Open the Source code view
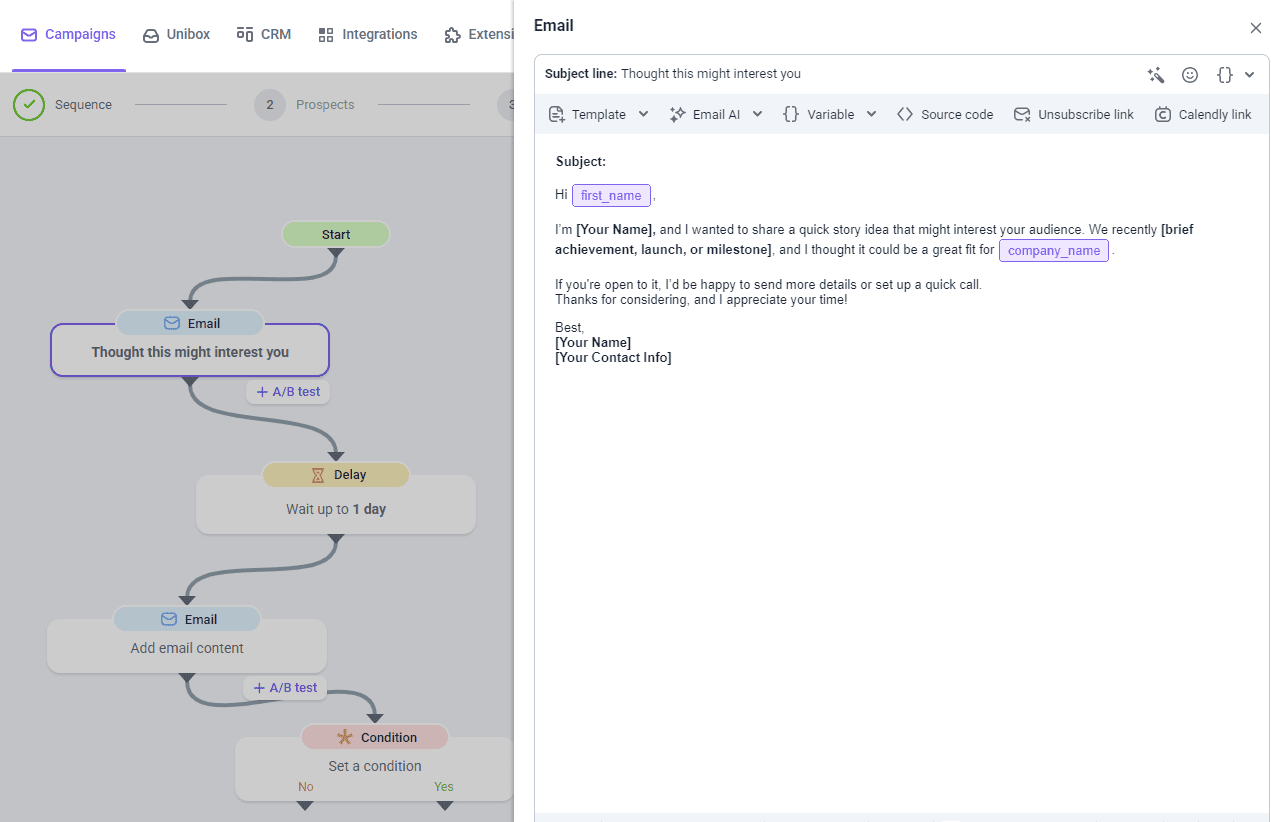Screen dimensions: 1271x822 pyautogui.click(x=945, y=115)
